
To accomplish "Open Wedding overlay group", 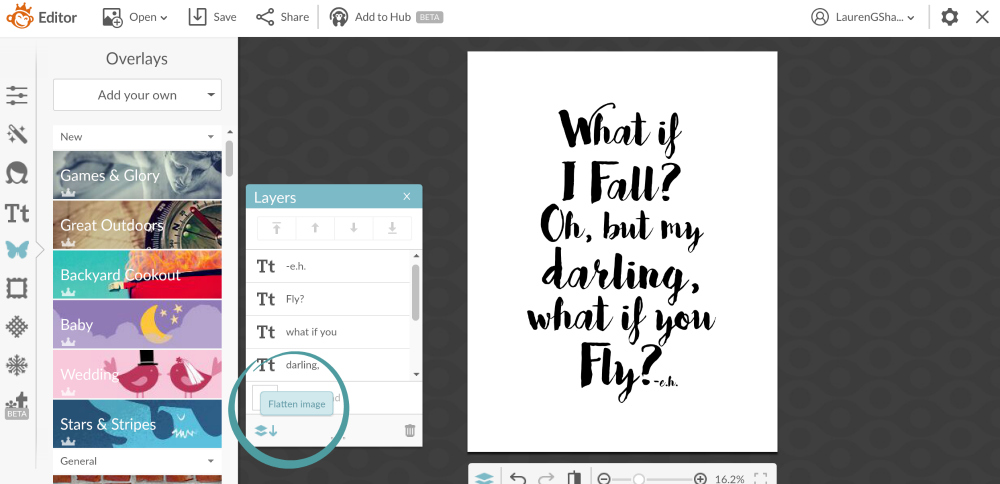I will [137, 374].
